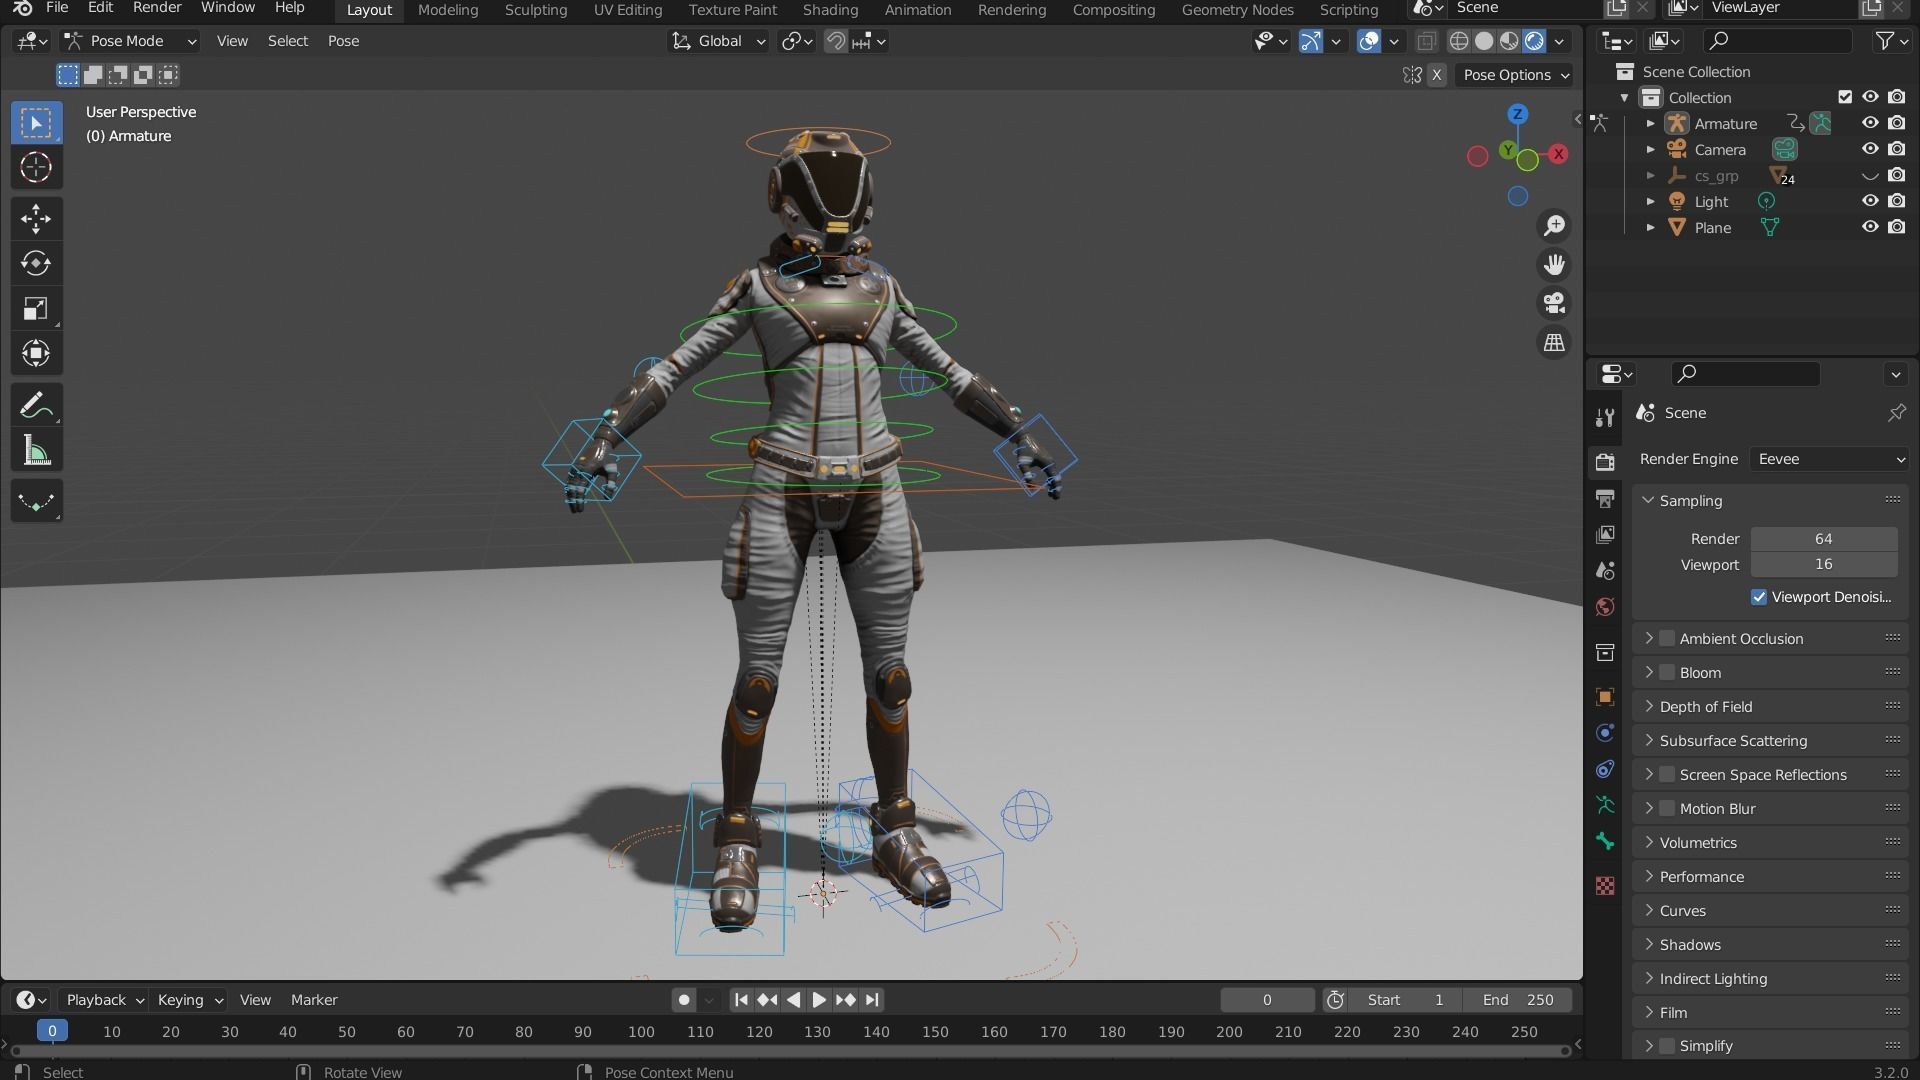This screenshot has width=1920, height=1080.
Task: Open the Global transform orientation dropdown
Action: pos(717,41)
